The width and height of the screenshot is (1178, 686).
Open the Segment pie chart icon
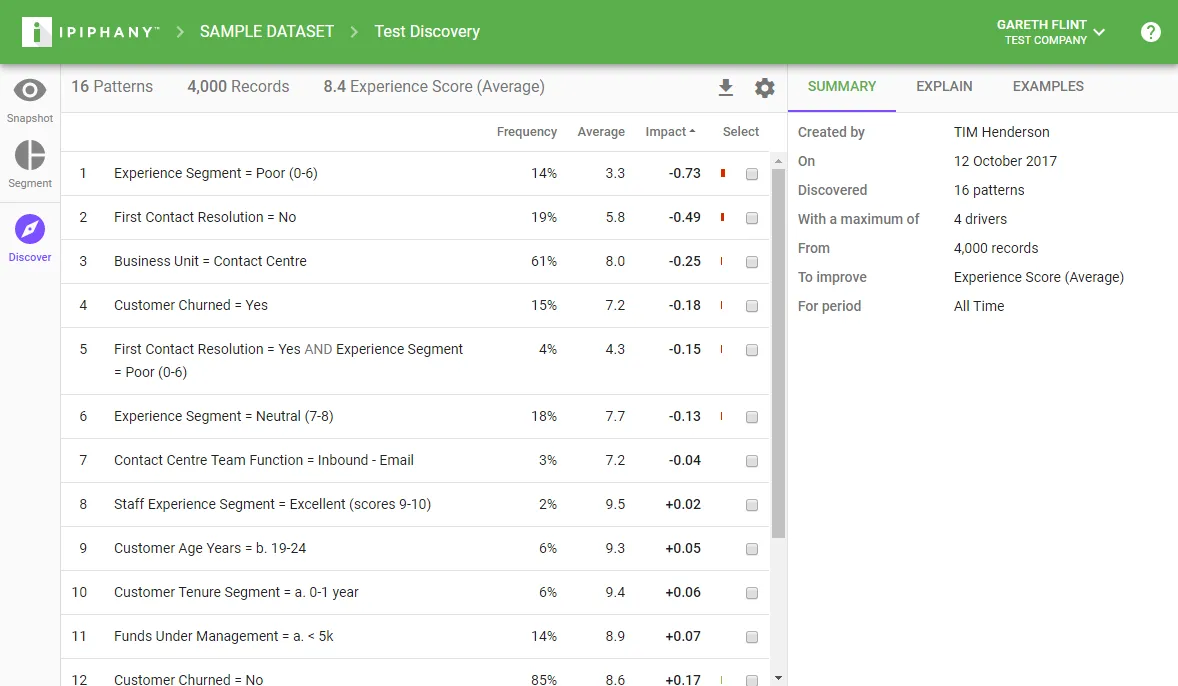click(30, 156)
